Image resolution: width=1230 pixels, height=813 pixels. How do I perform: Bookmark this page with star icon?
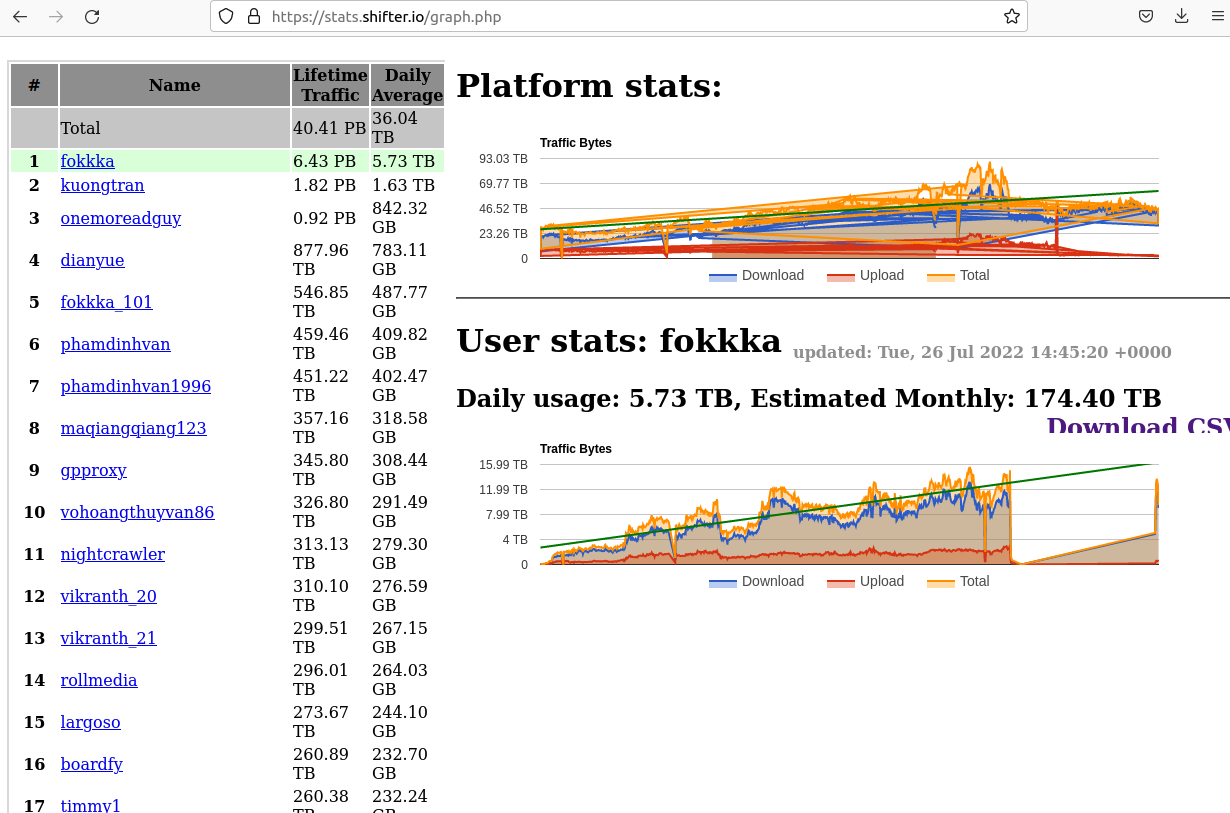coord(1011,16)
